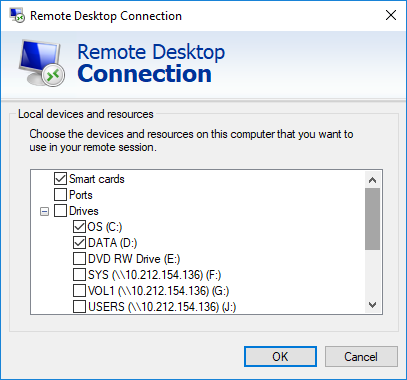Viewport: 407px width, 380px height.
Task: Select the 'USERS (\\10.212.154.136) (J:)' label
Action: tap(162, 307)
